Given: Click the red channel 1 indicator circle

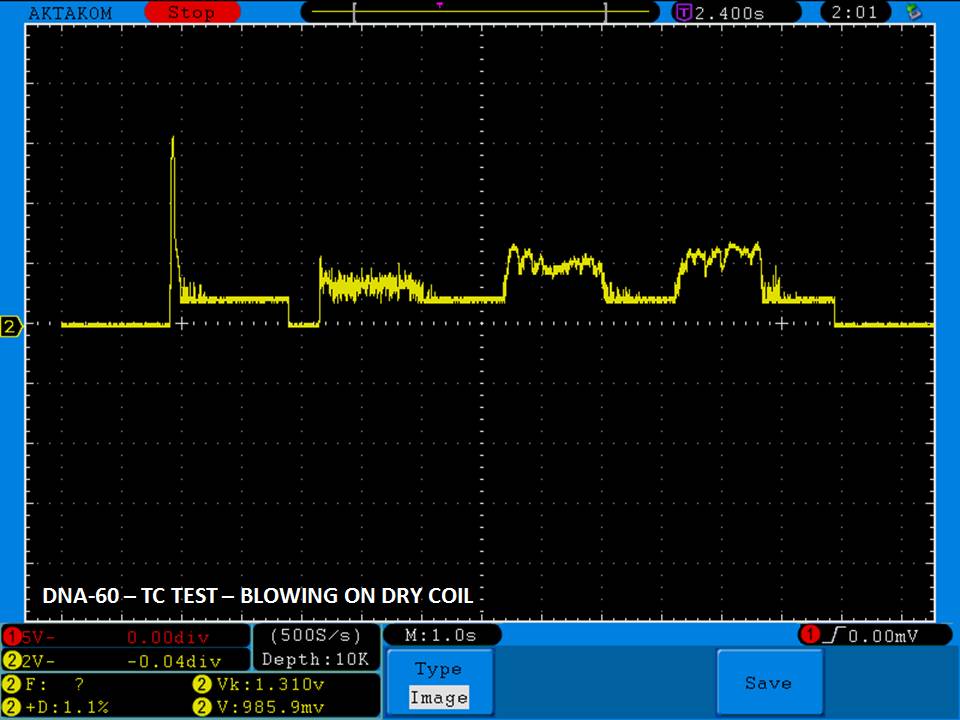Looking at the screenshot, I should click(11, 637).
